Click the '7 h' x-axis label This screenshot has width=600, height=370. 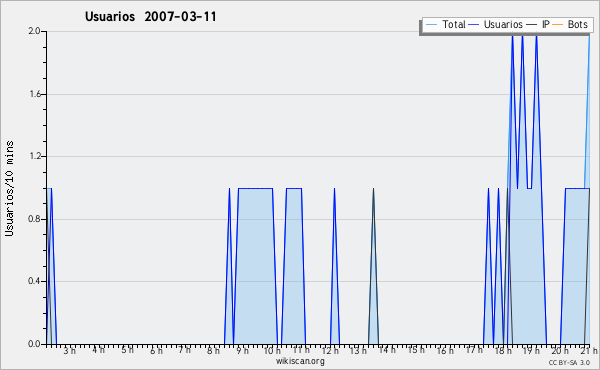point(185,349)
